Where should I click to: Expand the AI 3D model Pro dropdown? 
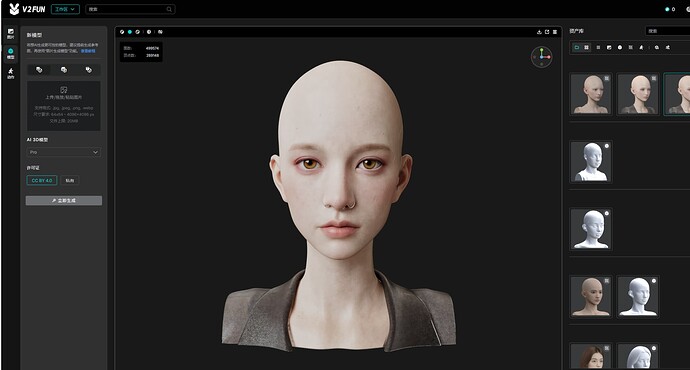pos(64,152)
